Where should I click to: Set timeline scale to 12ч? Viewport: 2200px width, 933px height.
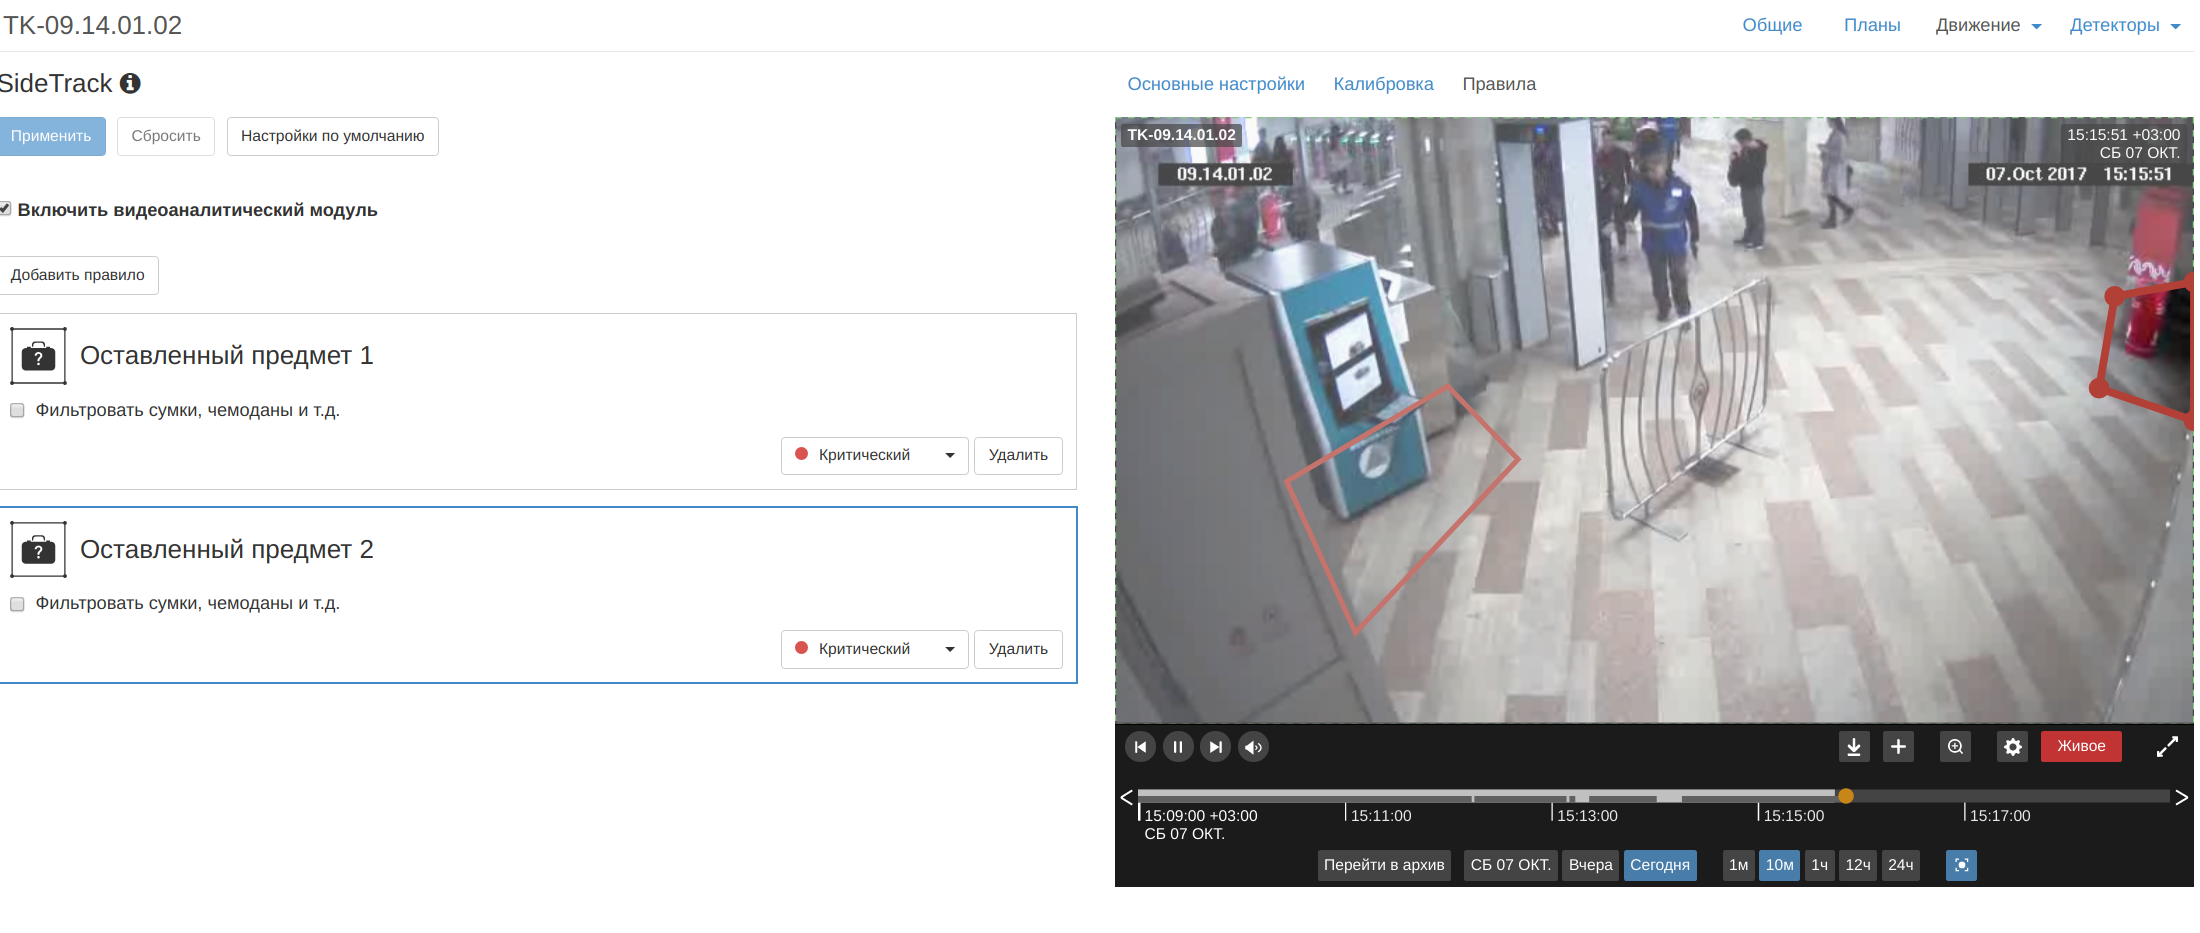(1858, 865)
